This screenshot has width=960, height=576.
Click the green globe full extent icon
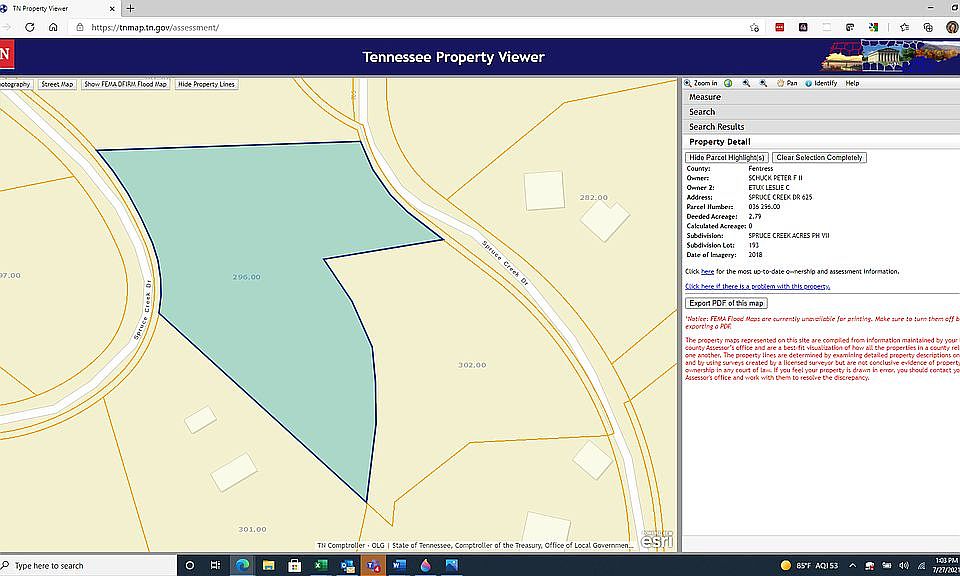[x=728, y=83]
